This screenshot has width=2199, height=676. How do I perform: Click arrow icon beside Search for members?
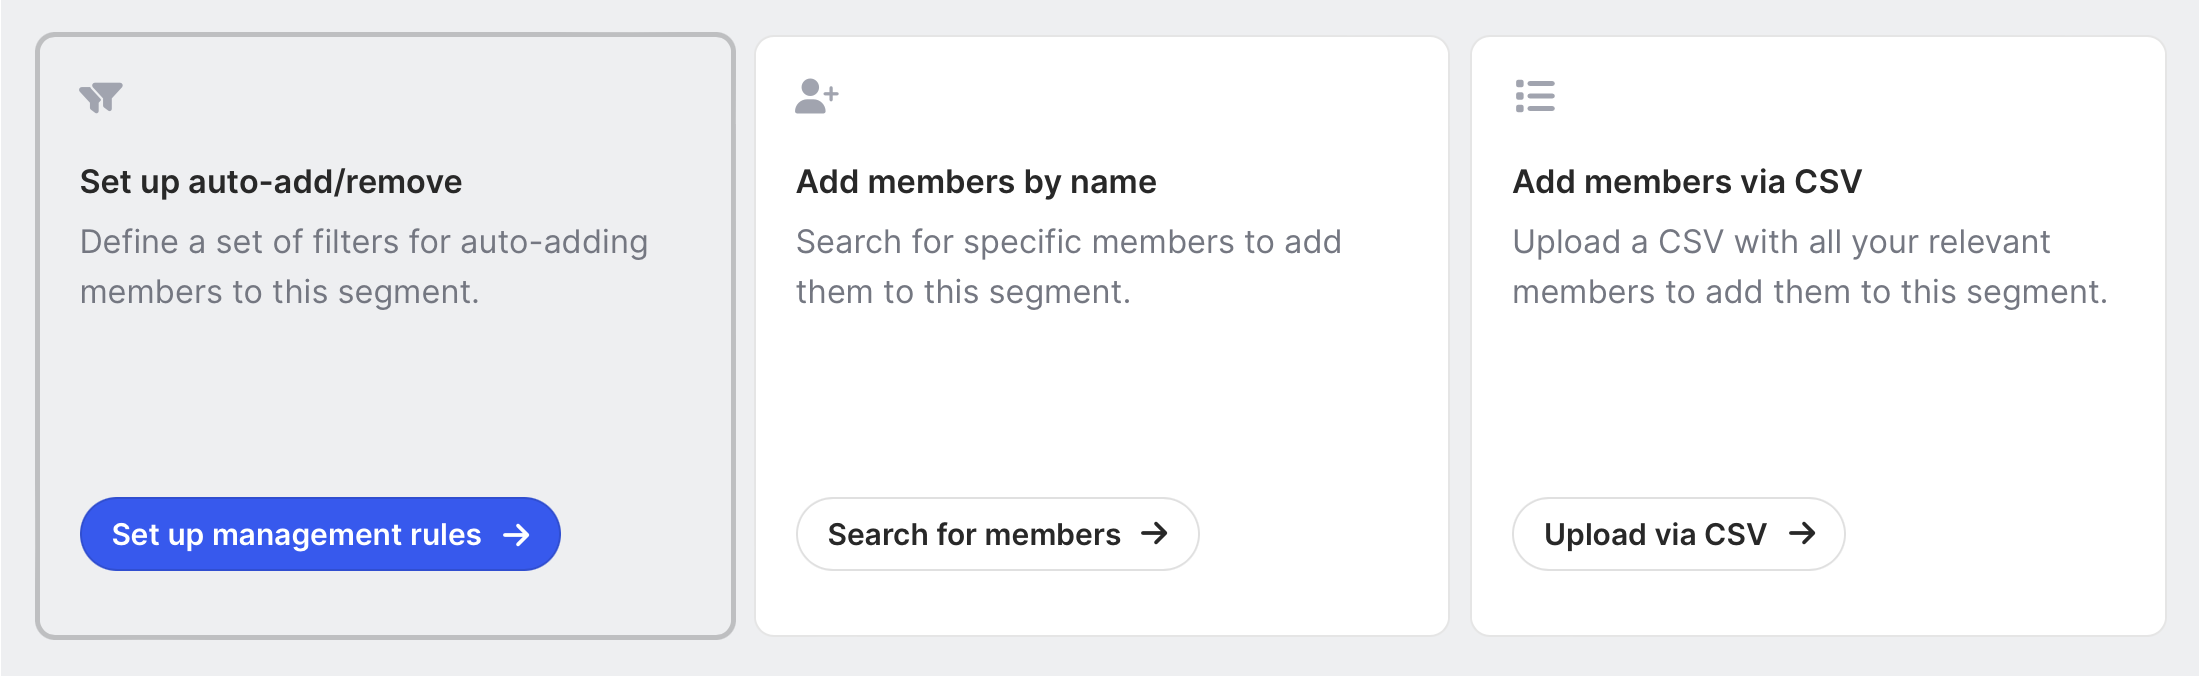pos(1154,533)
